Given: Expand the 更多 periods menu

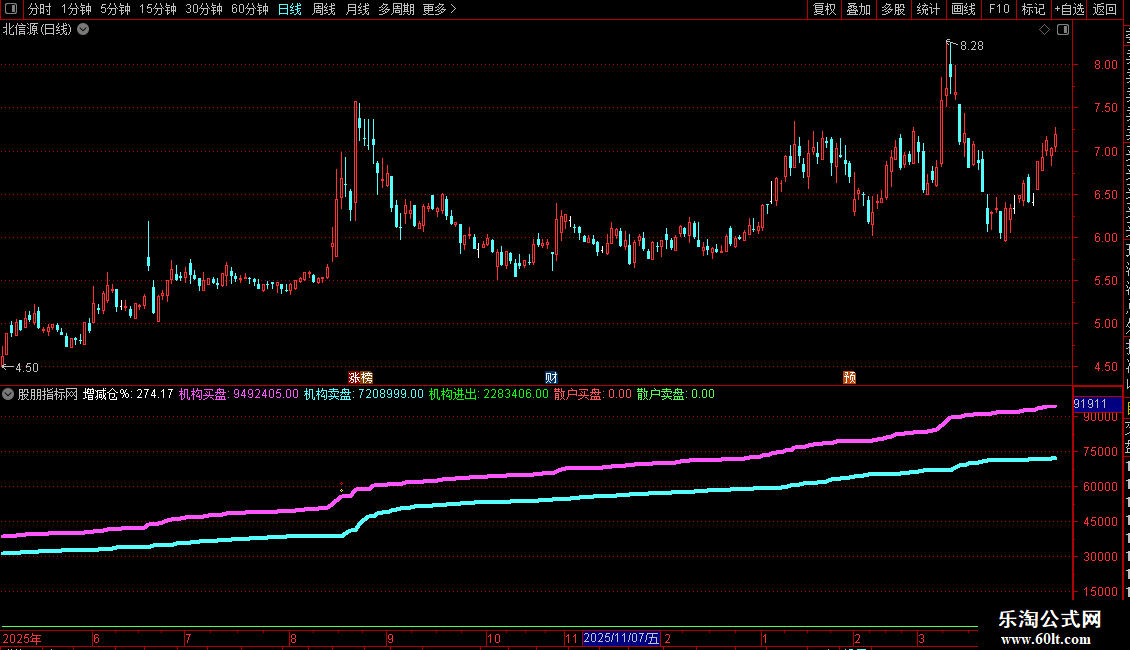Looking at the screenshot, I should pyautogui.click(x=439, y=9).
